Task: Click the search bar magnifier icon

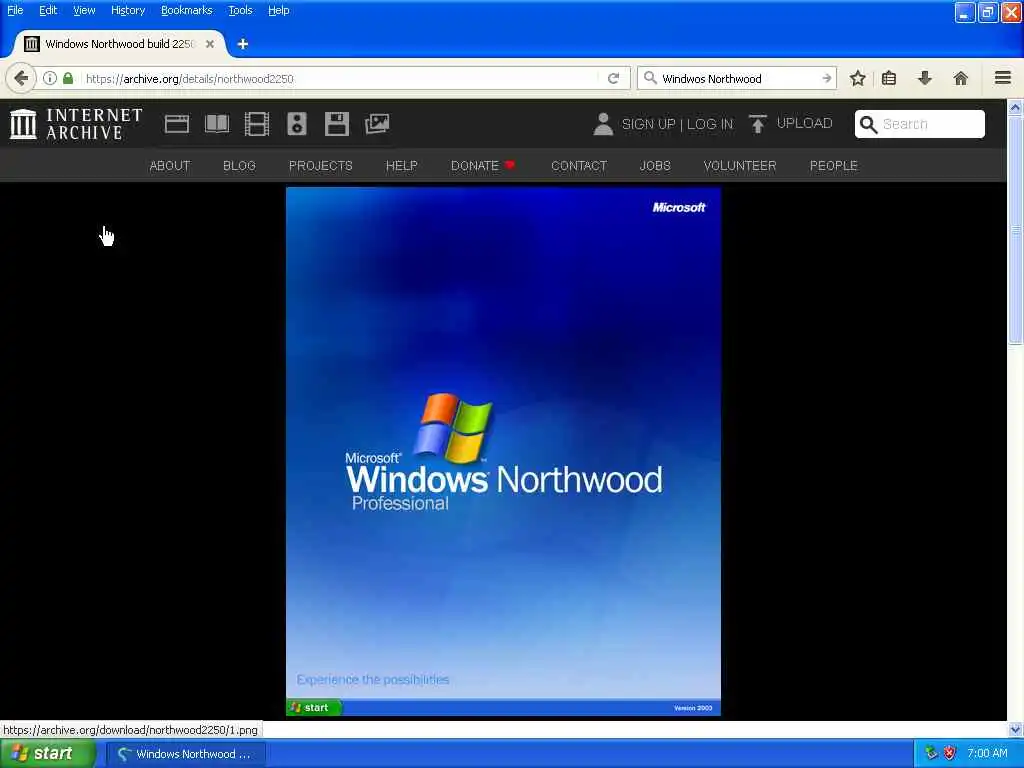Action: (x=650, y=78)
